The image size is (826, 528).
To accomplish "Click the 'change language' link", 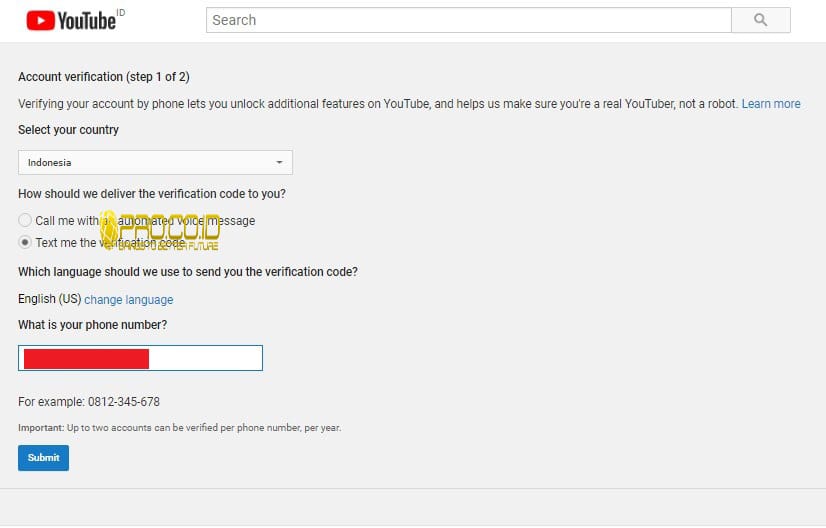I will (128, 300).
